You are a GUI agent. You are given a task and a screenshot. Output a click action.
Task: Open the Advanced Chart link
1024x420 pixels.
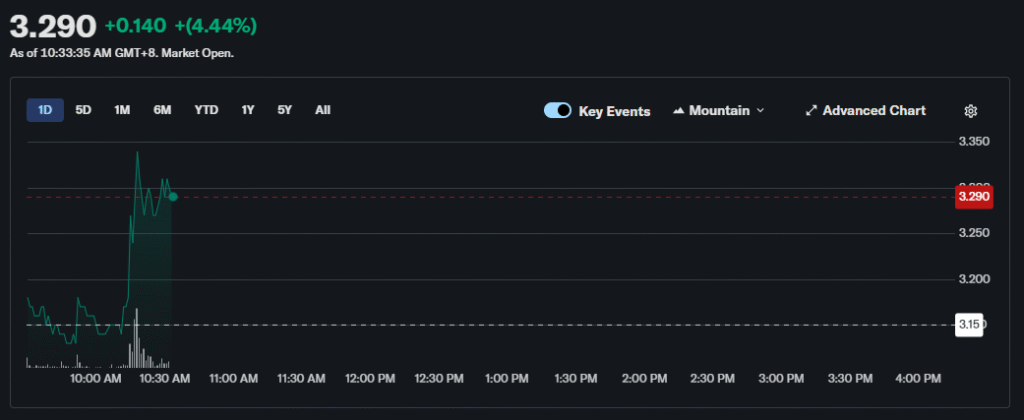(873, 111)
